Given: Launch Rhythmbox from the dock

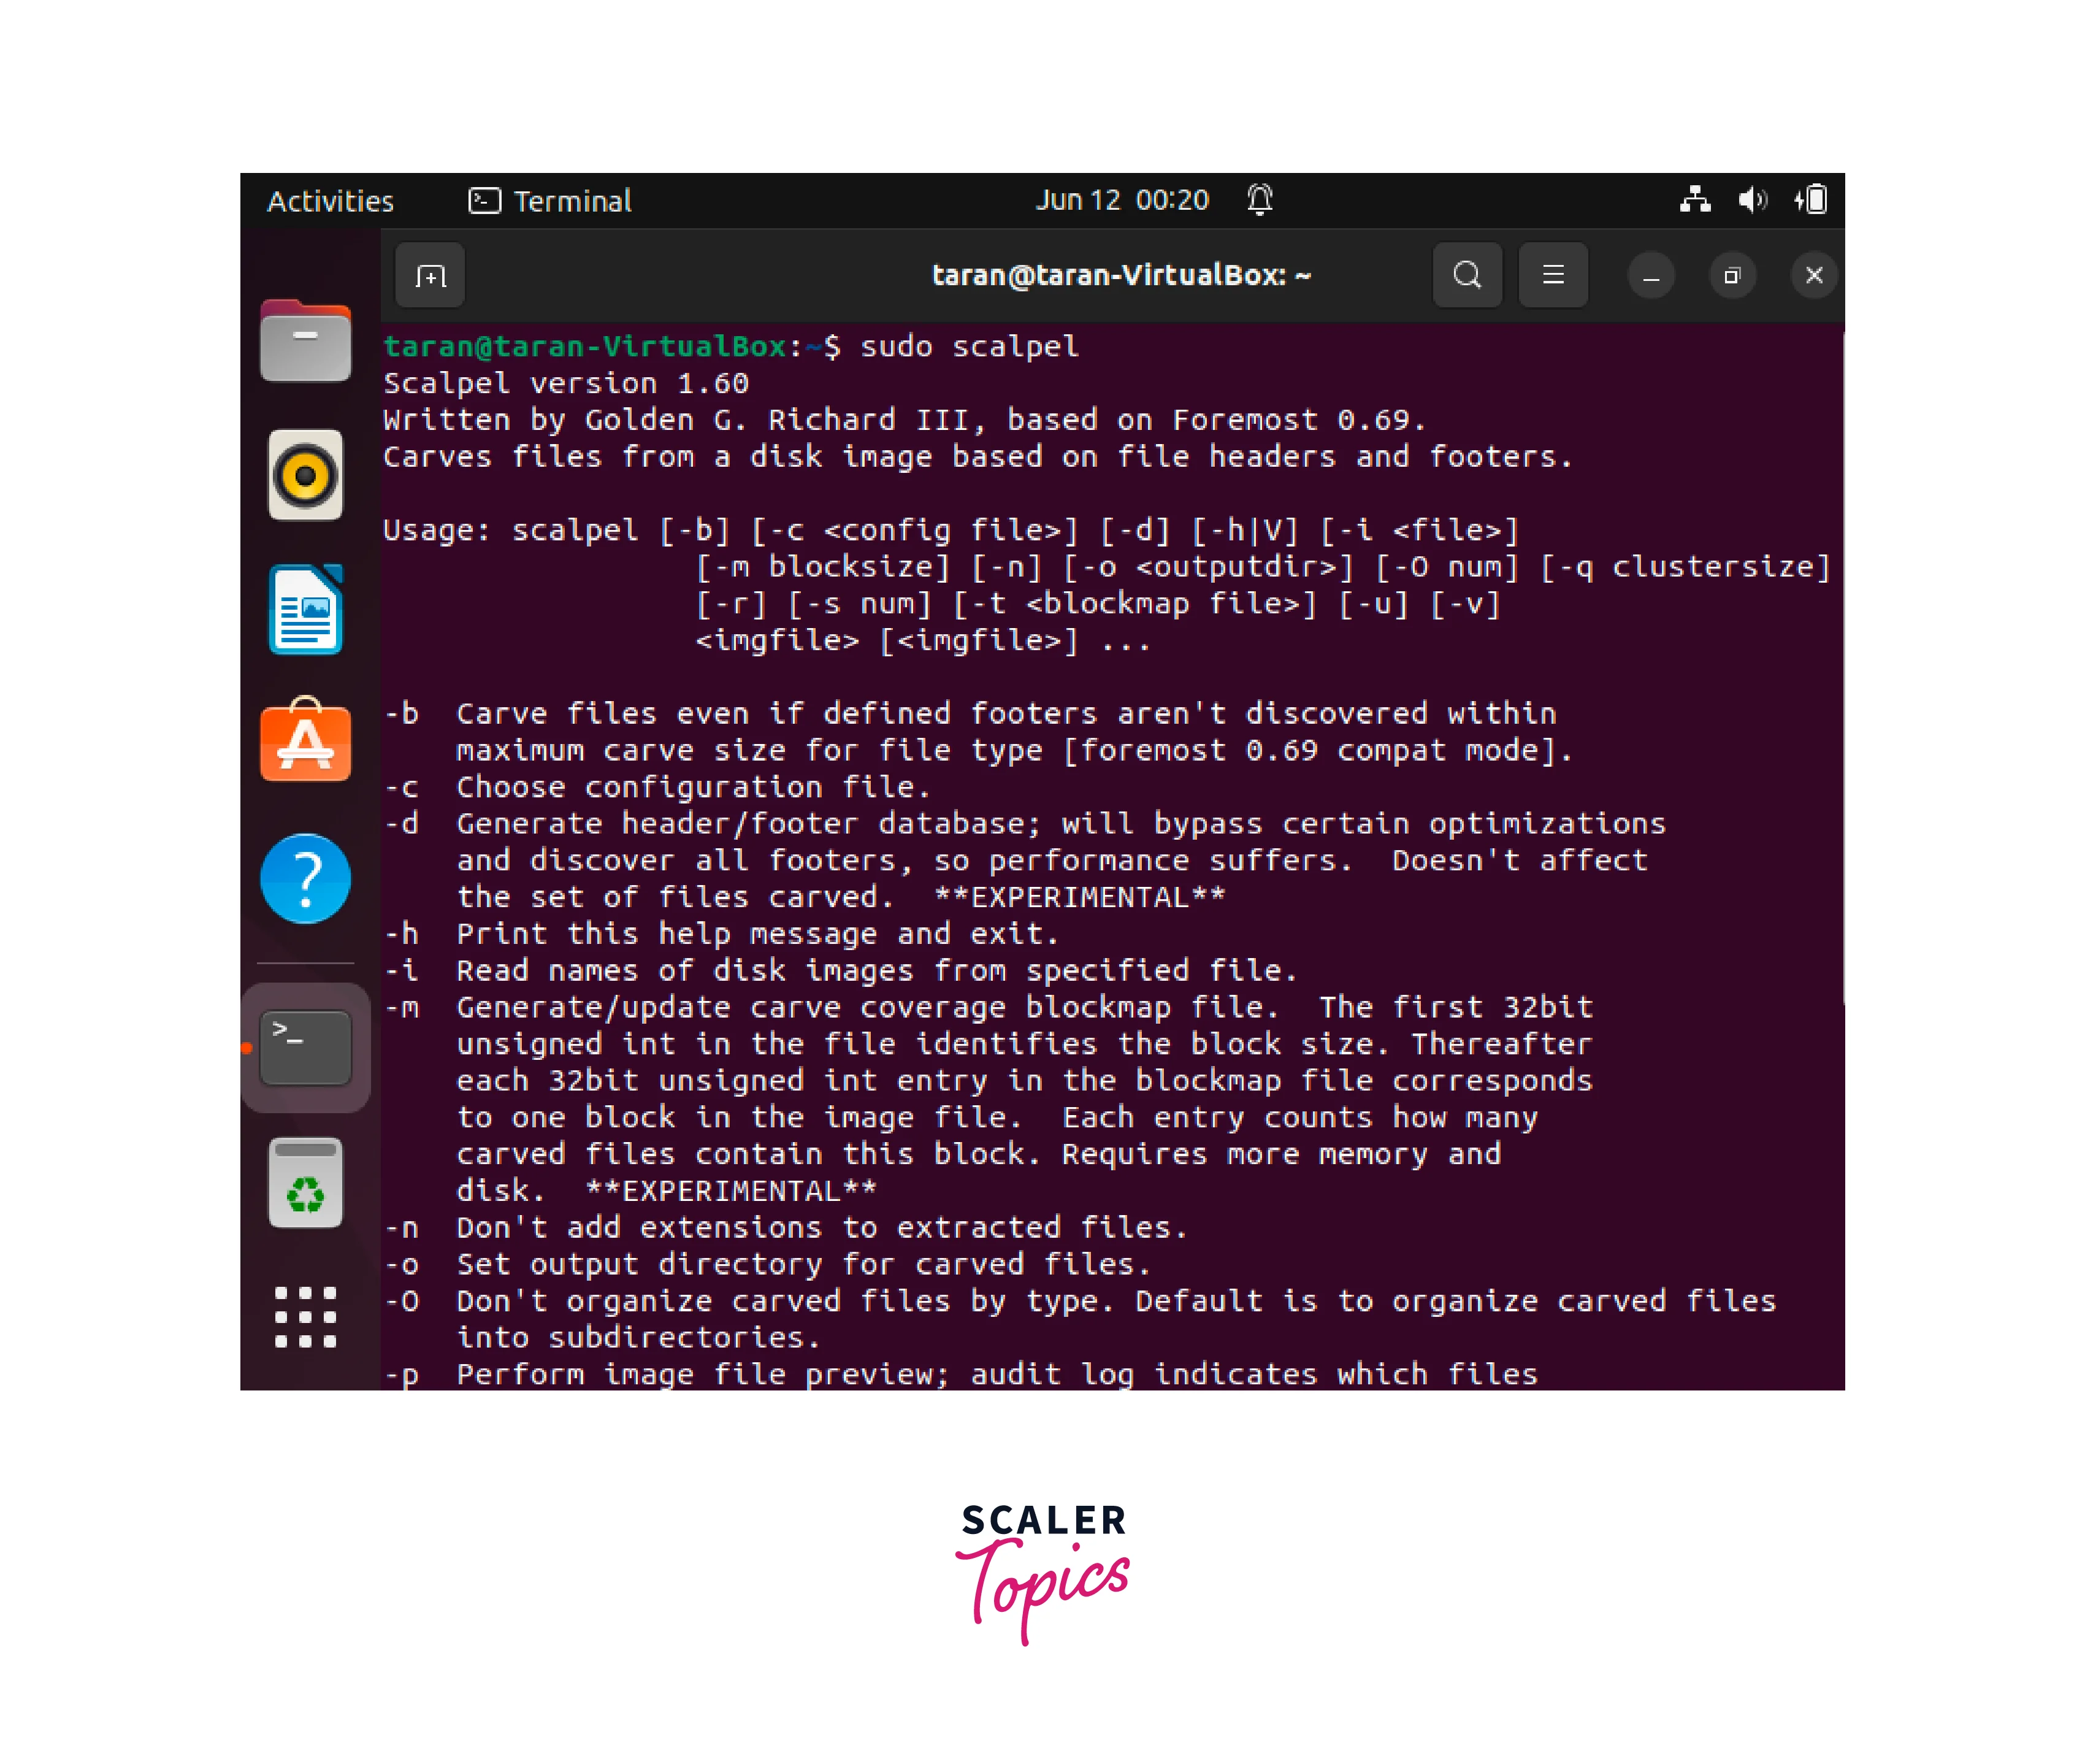Looking at the screenshot, I should point(305,475).
